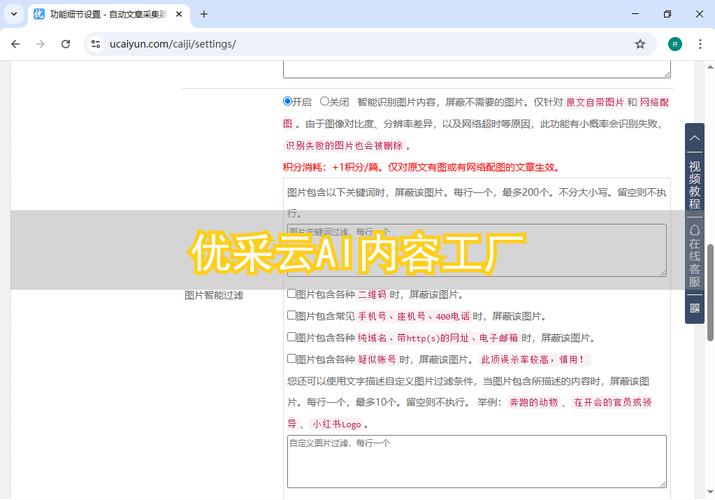
Task: Select the 开启 radio button
Action: (x=287, y=101)
